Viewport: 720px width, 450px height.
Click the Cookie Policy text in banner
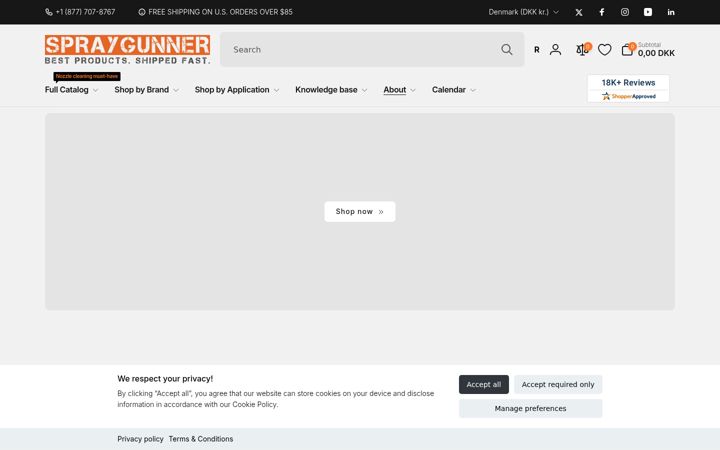[x=254, y=405]
